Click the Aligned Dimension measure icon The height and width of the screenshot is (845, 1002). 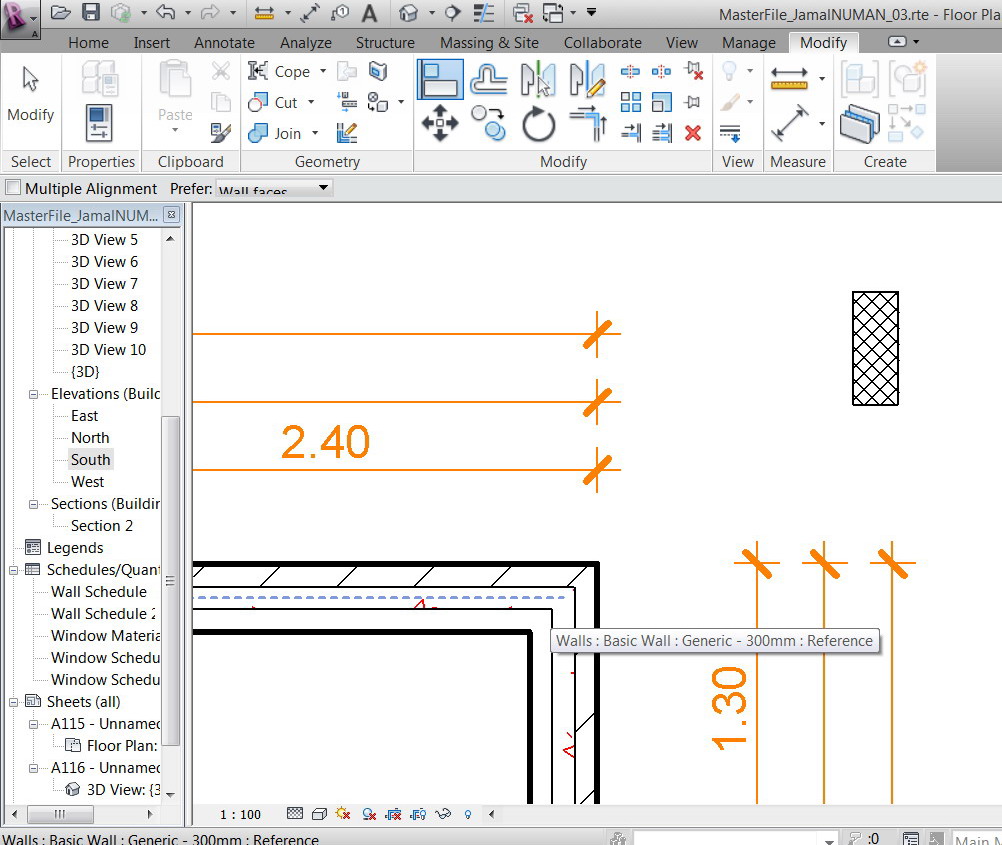click(790, 123)
